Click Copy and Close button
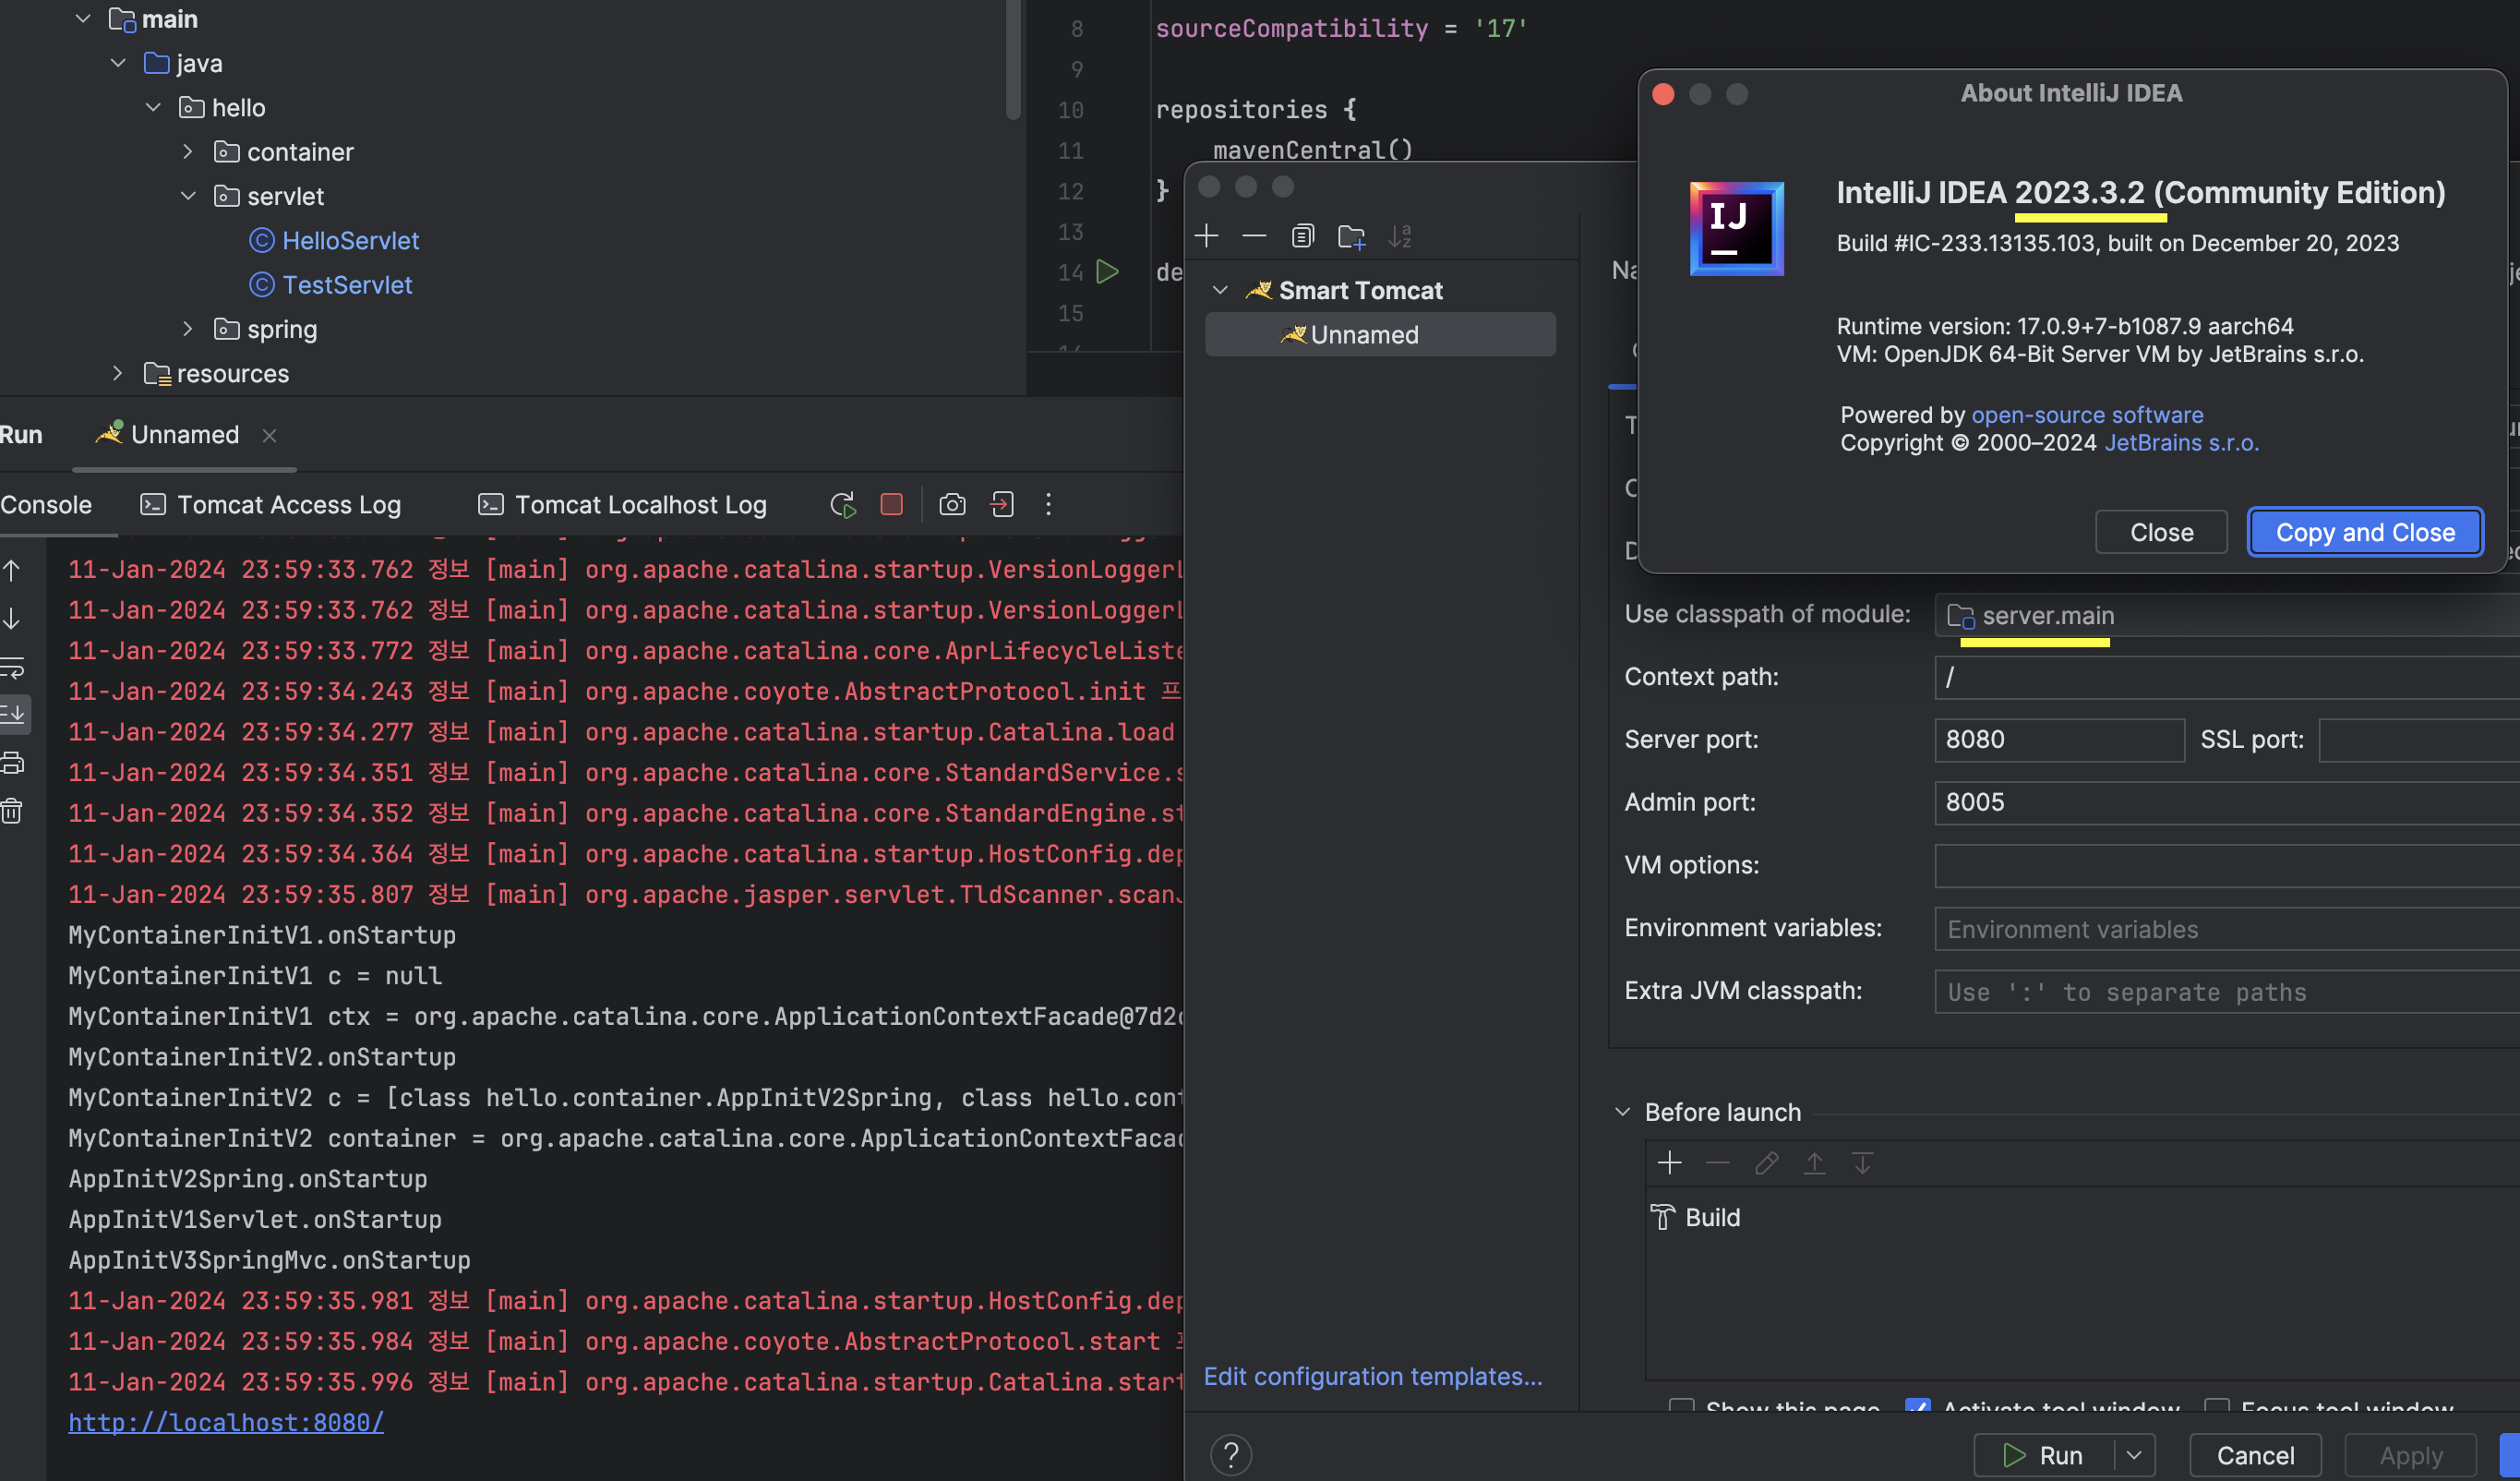Image resolution: width=2520 pixels, height=1481 pixels. click(x=2365, y=533)
